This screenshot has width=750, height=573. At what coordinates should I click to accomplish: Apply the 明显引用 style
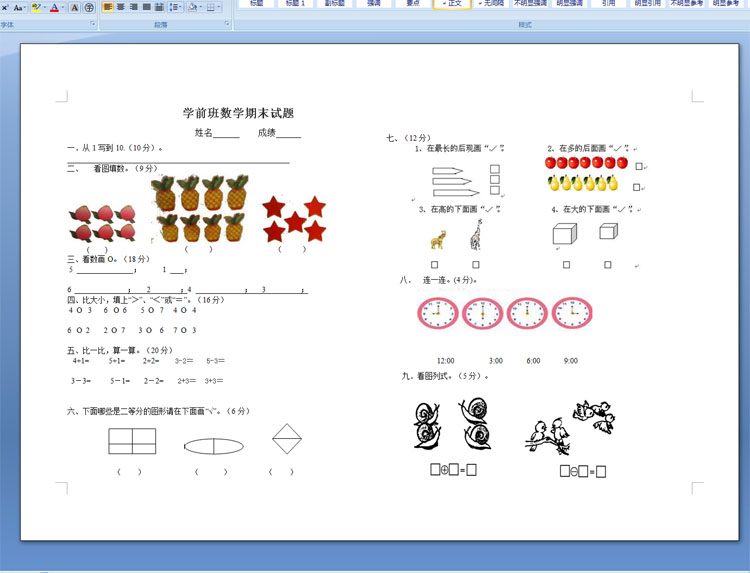(x=648, y=3)
